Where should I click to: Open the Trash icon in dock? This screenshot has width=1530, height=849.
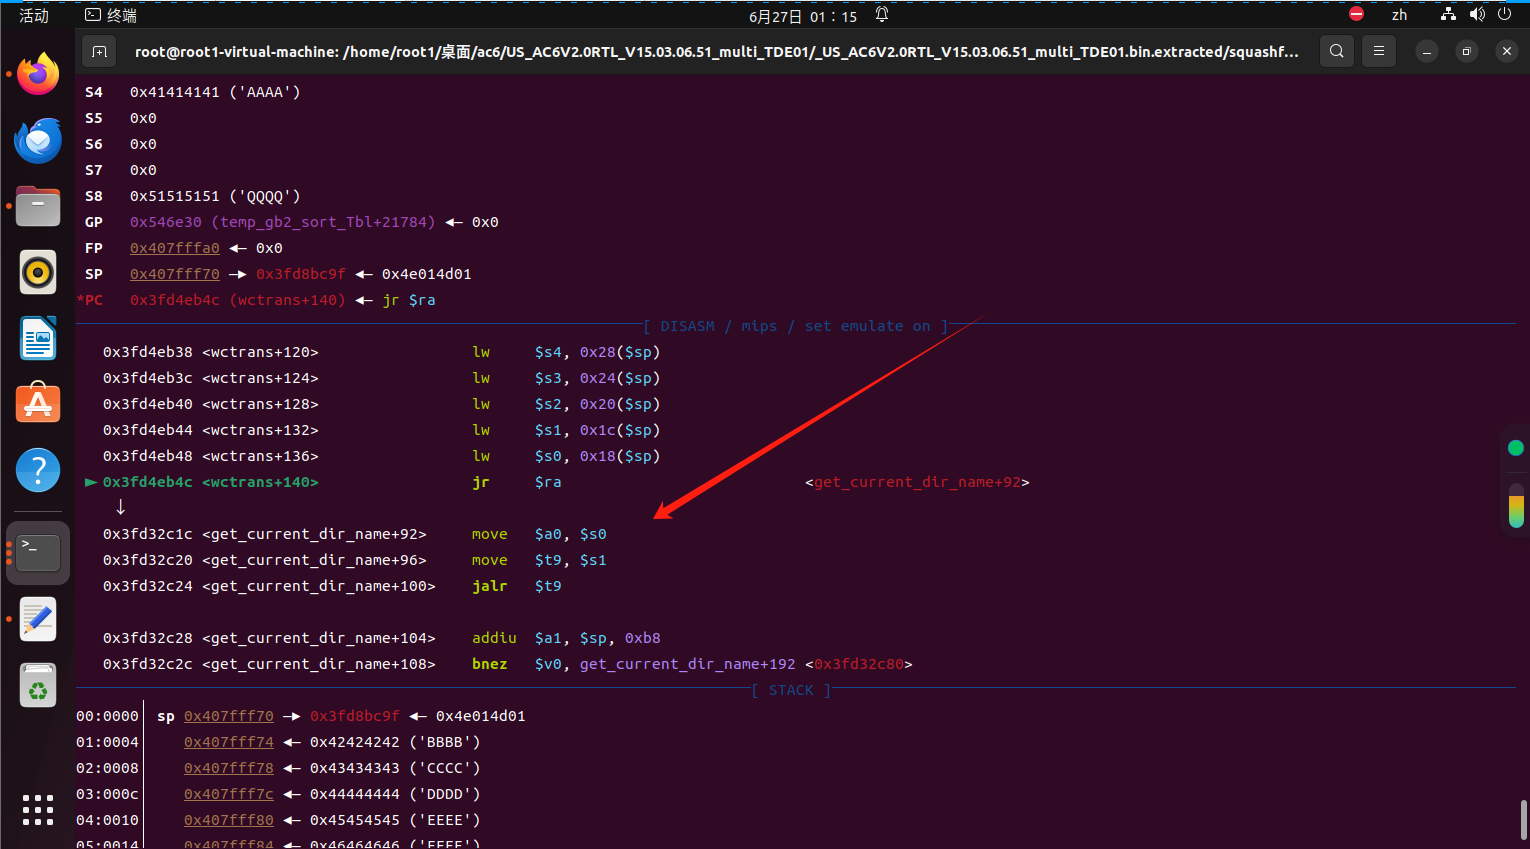38,686
